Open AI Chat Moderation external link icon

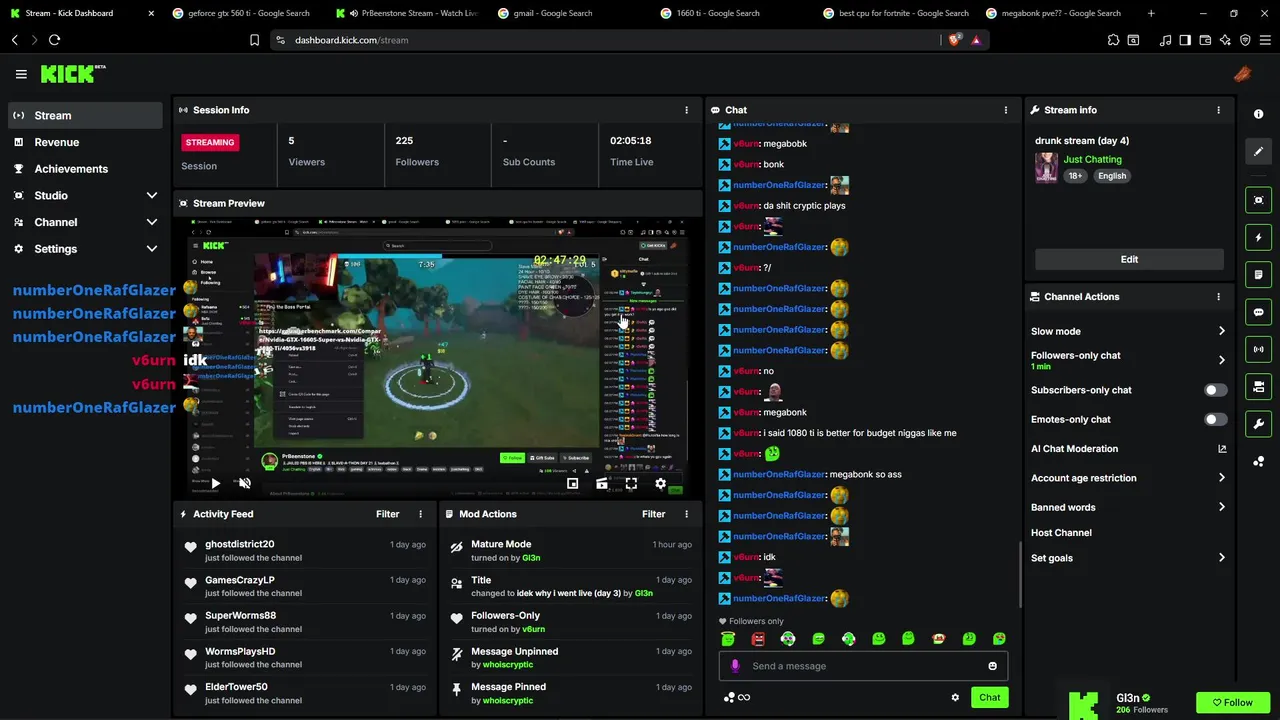tap(1221, 449)
